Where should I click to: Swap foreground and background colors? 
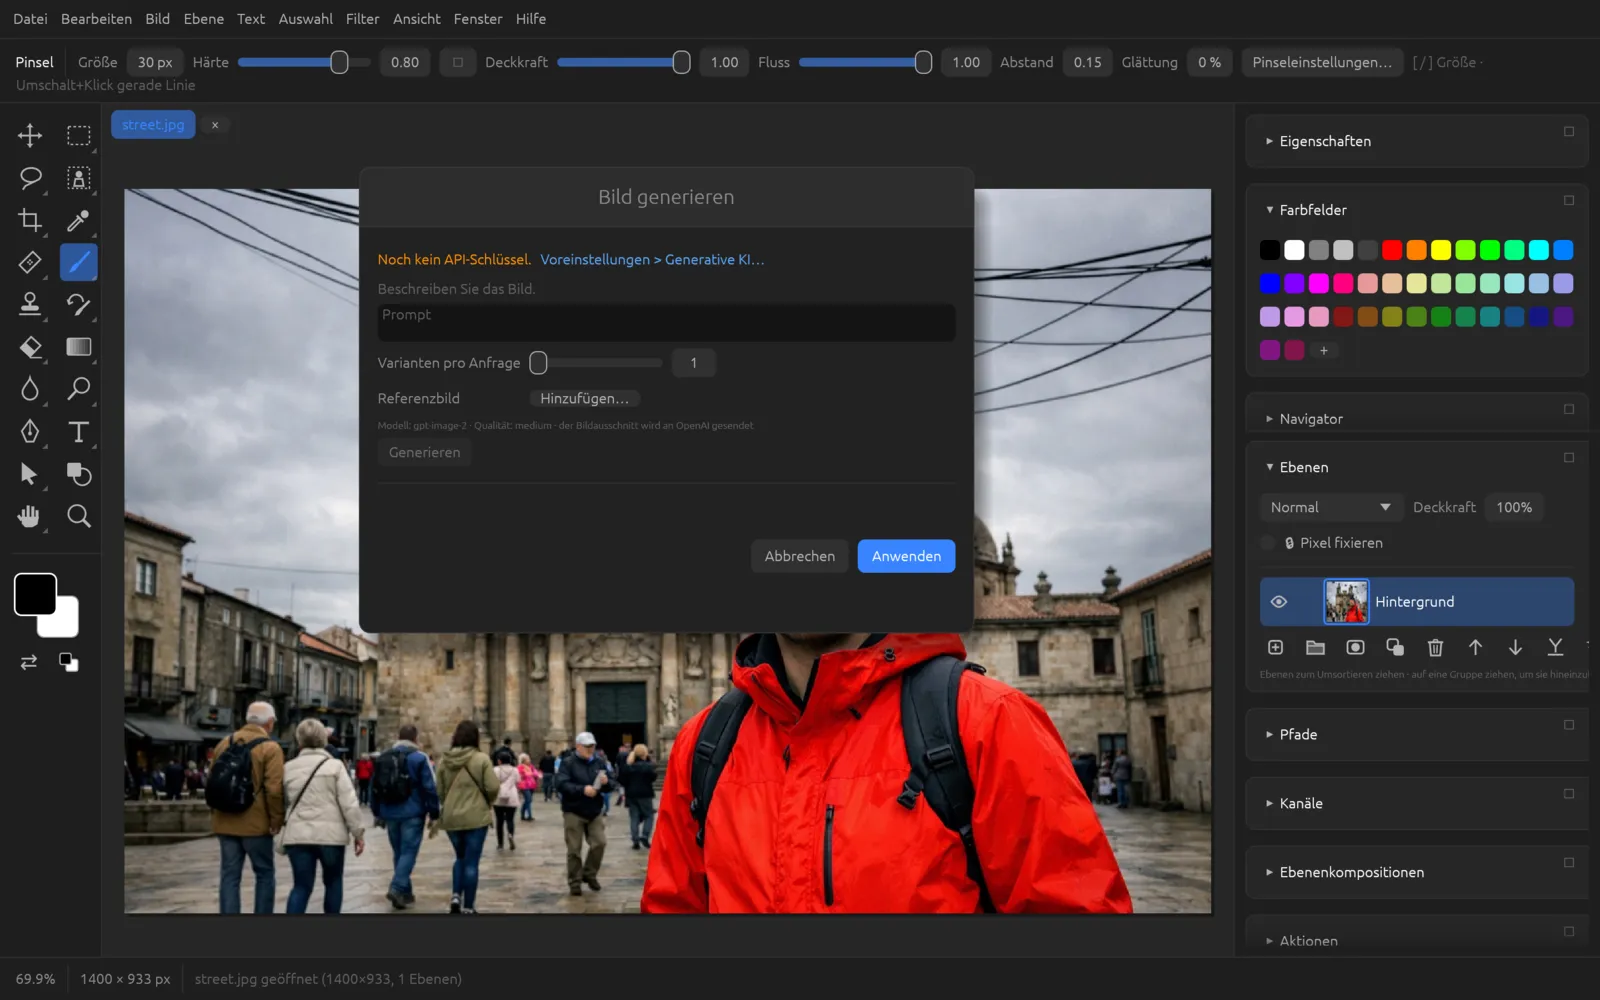pyautogui.click(x=29, y=662)
